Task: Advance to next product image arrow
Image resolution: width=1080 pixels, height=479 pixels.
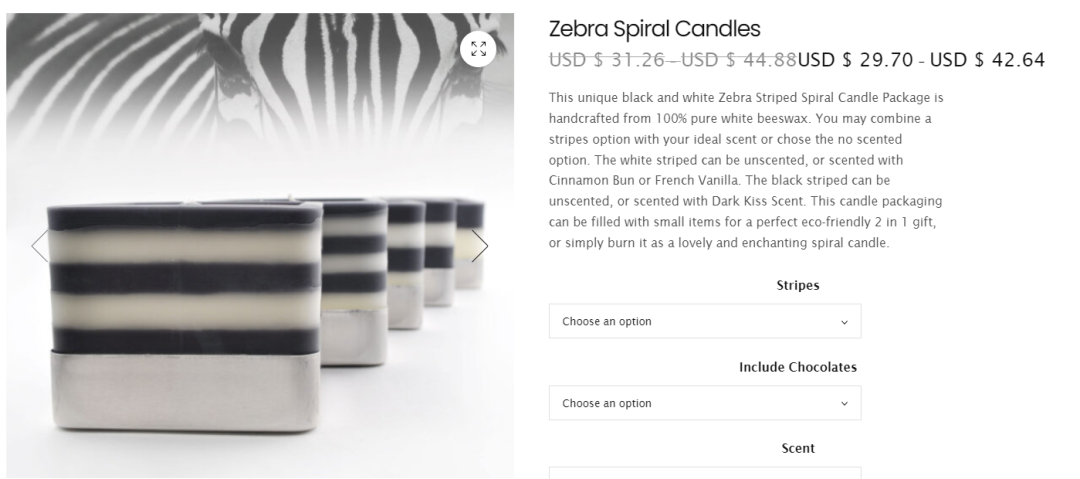Action: (480, 246)
